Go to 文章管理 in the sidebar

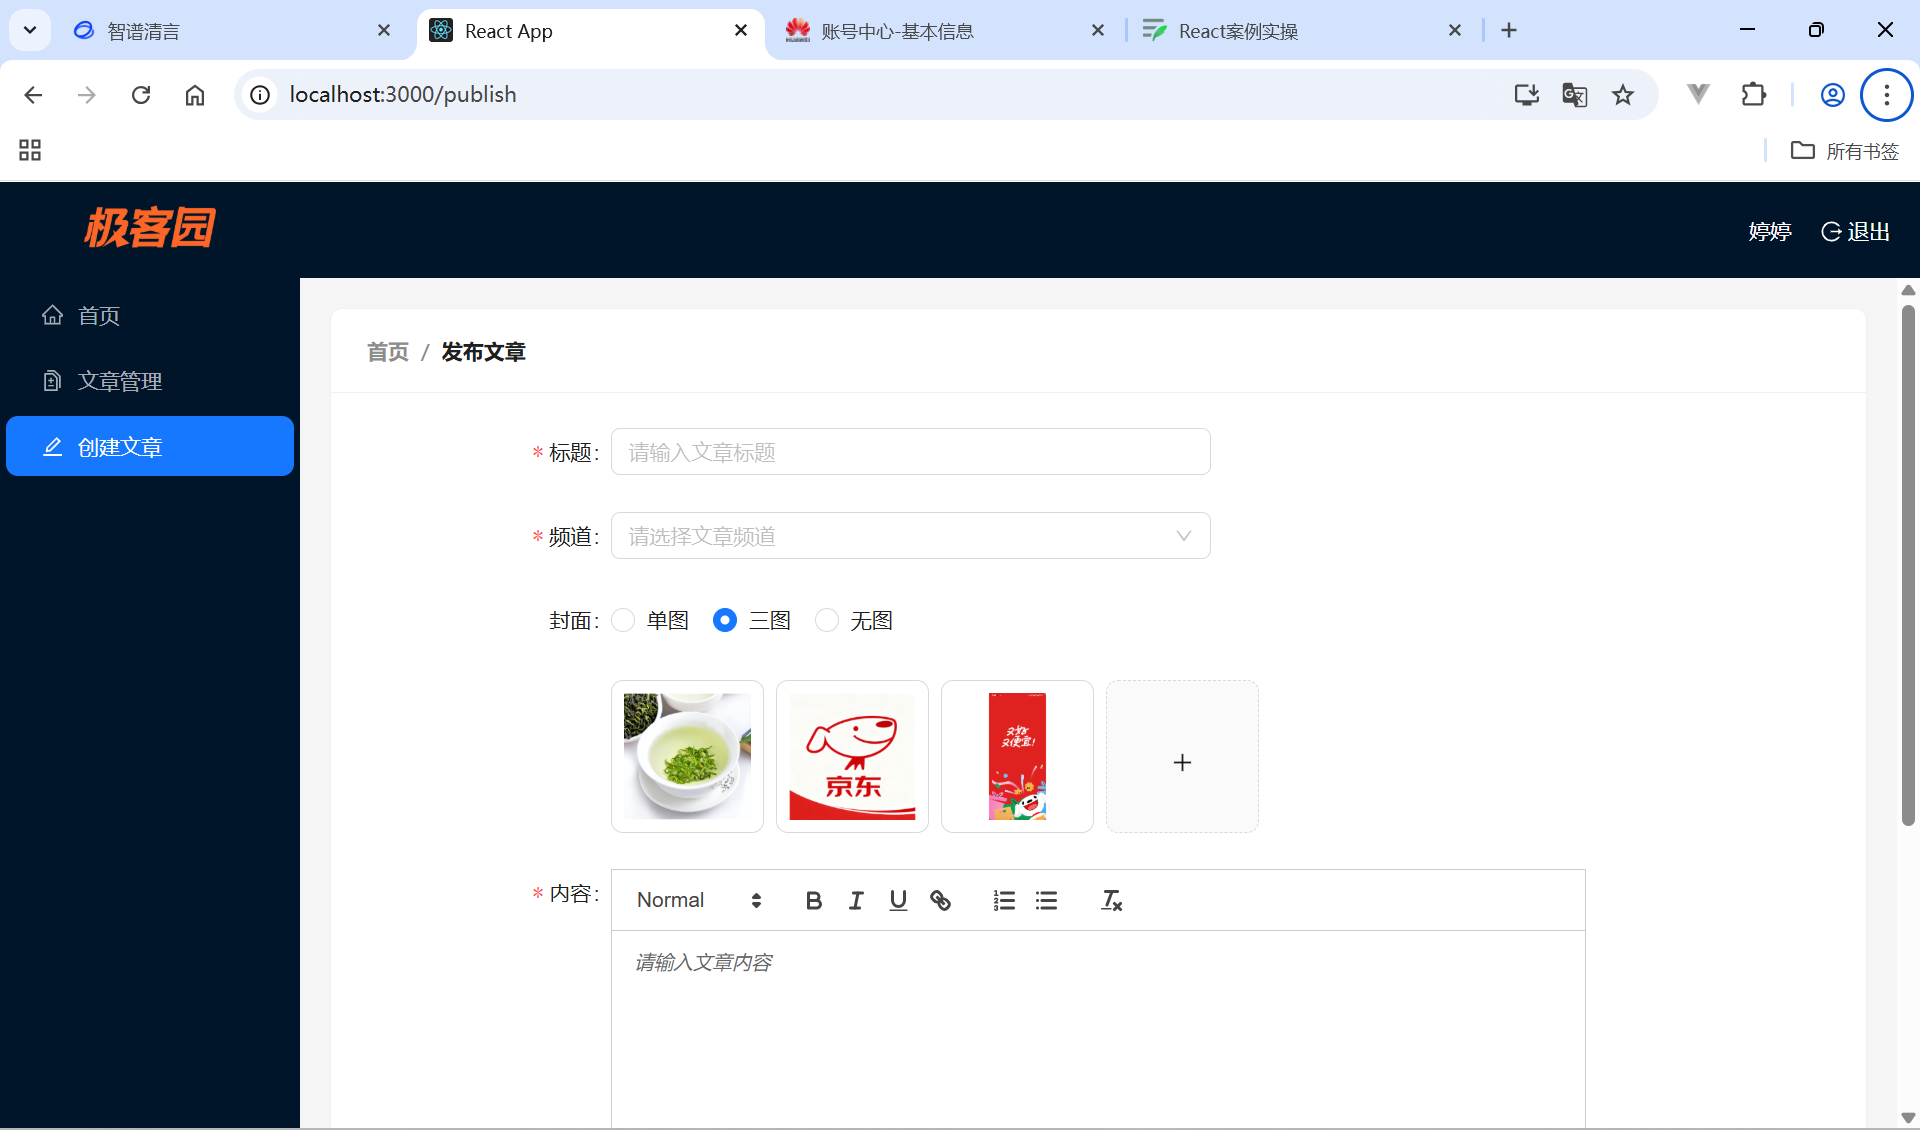[120, 381]
